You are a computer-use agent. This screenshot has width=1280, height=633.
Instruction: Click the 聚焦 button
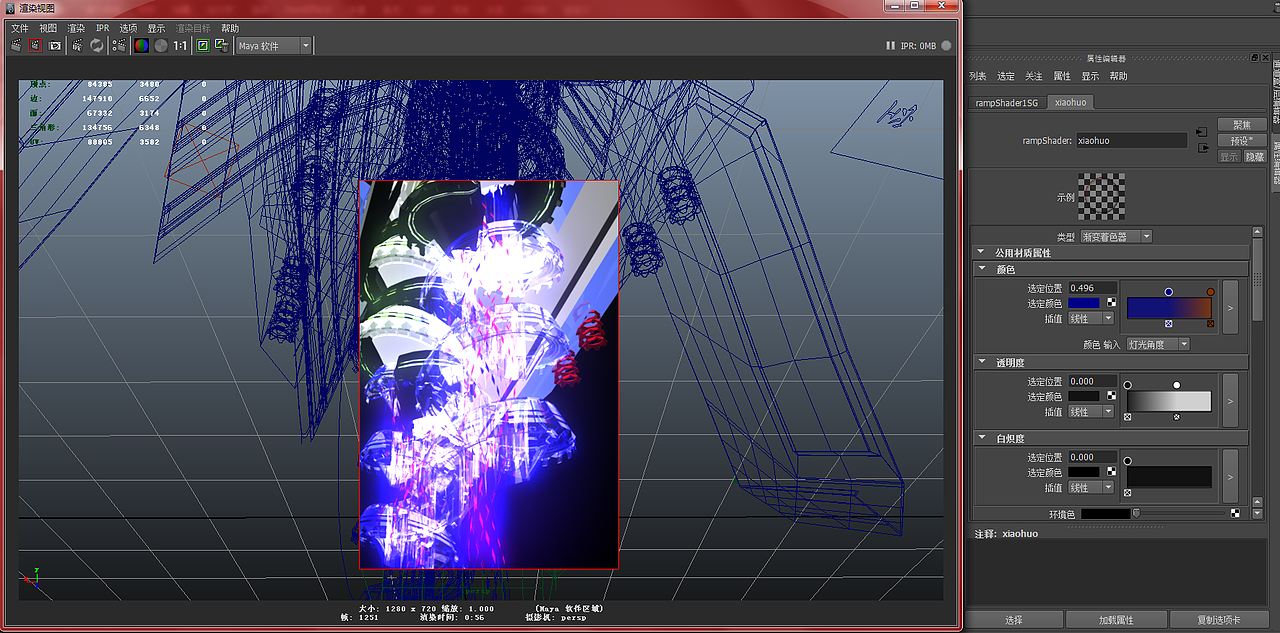(x=1242, y=125)
